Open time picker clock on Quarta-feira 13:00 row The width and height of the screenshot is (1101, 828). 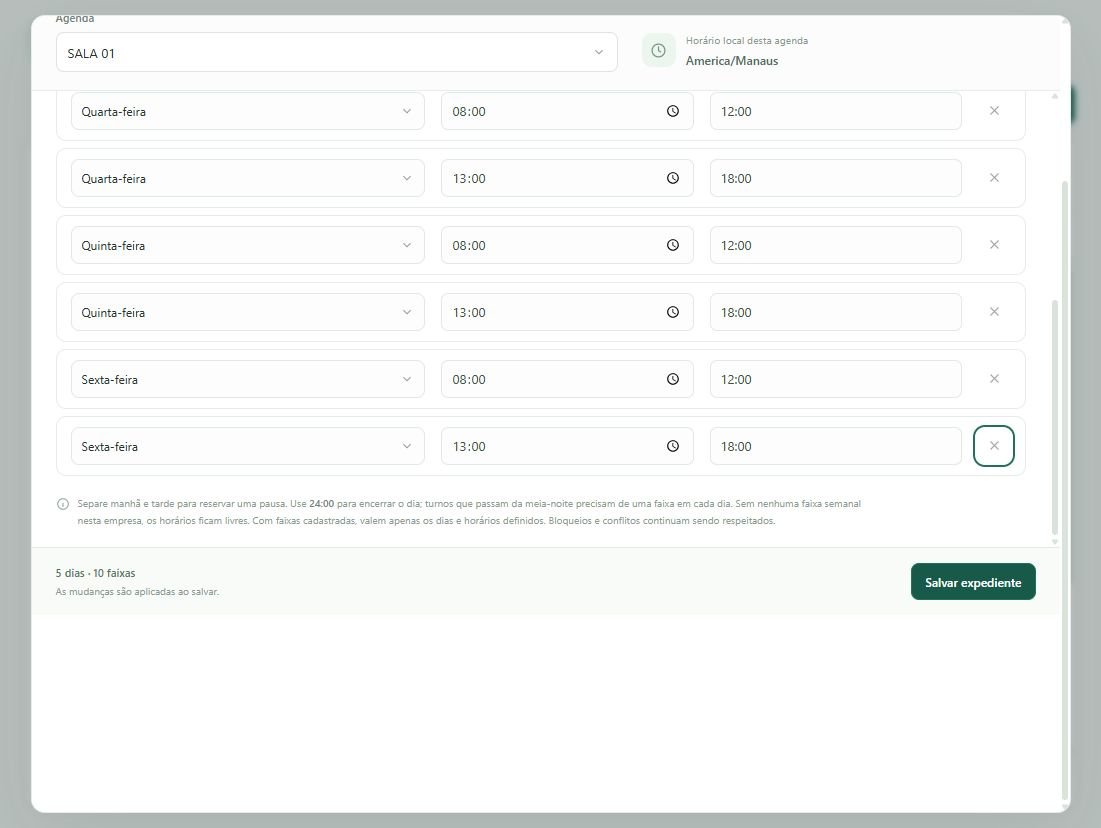[673, 178]
